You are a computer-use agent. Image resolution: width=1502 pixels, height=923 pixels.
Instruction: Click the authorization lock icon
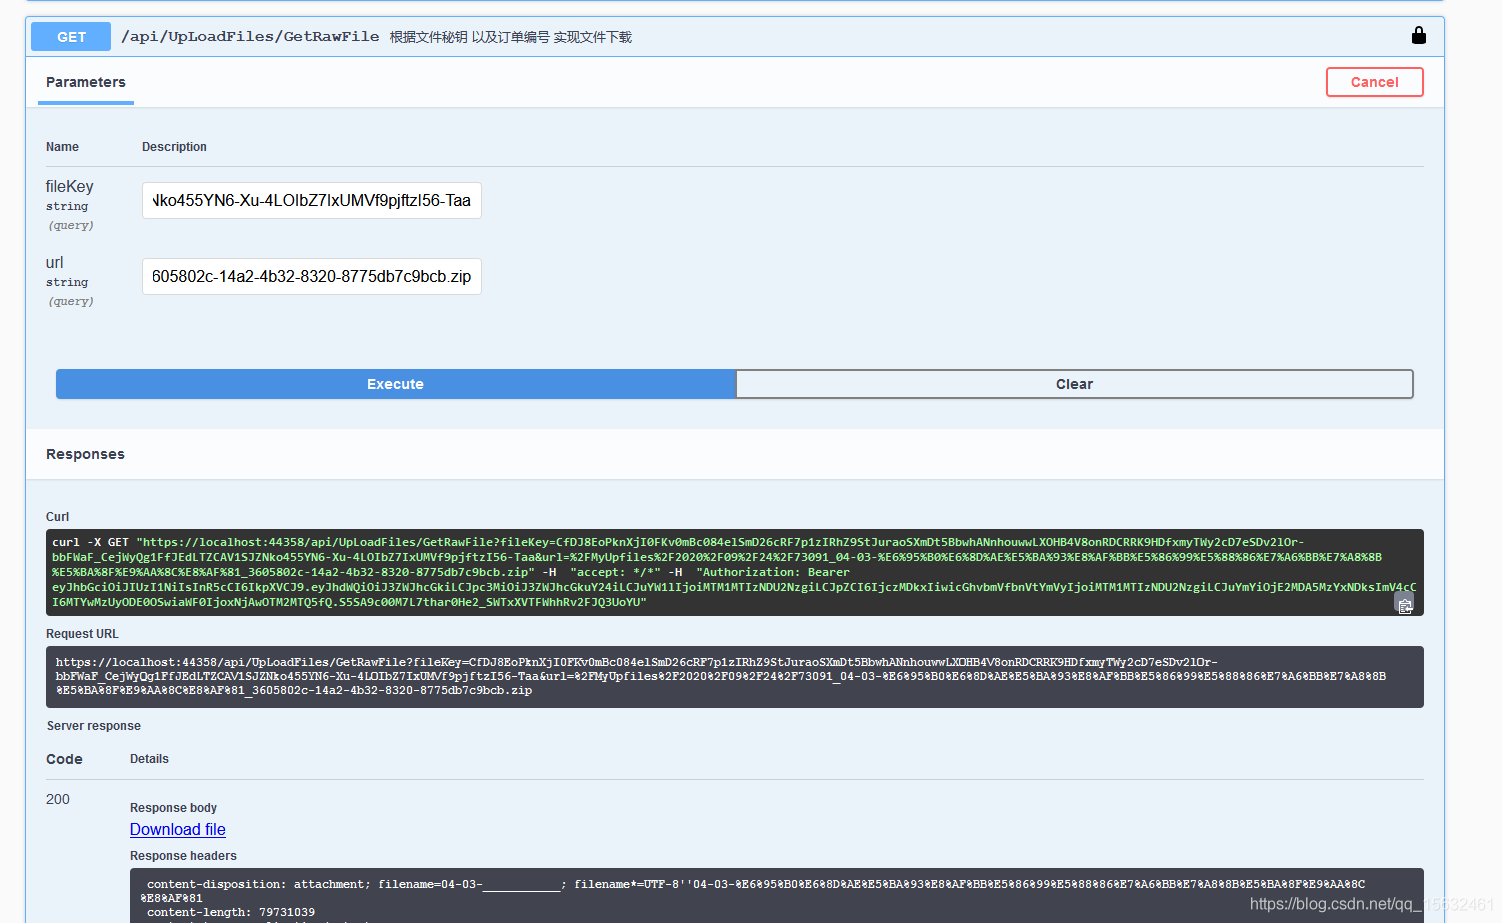[1418, 36]
